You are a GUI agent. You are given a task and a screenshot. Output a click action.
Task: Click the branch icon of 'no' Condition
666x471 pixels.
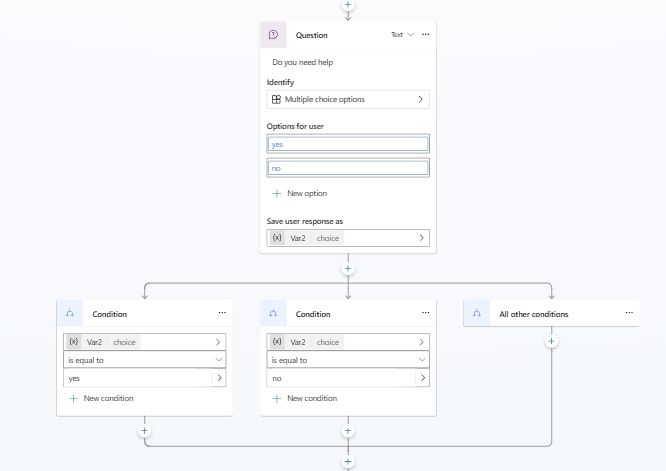point(274,313)
